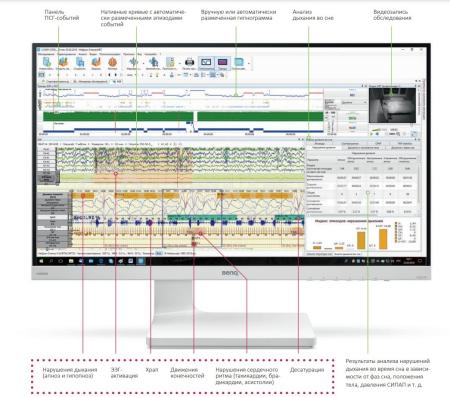Select the Saturation tab in sleep breathing analysis
The height and width of the screenshot is (397, 450).
pos(350,143)
